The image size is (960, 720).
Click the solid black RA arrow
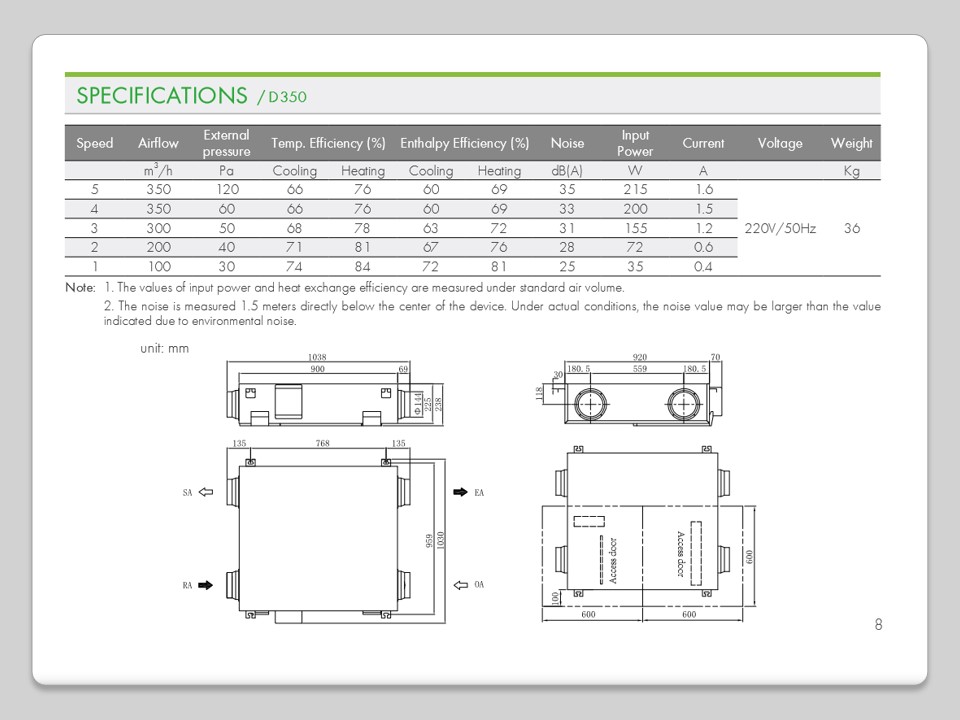click(x=206, y=585)
